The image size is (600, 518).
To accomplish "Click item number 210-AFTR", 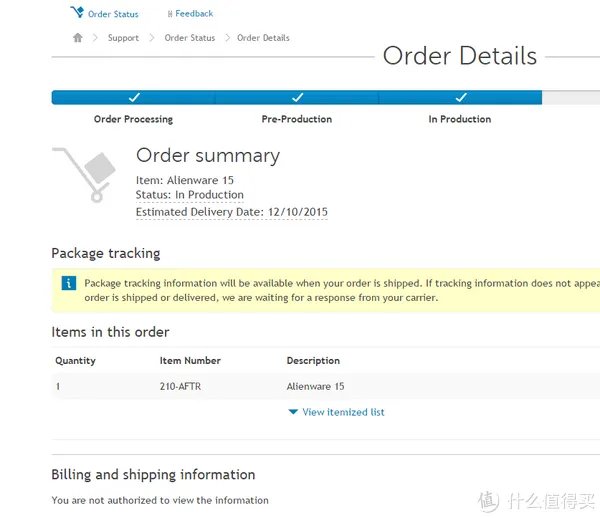I will pos(181,386).
